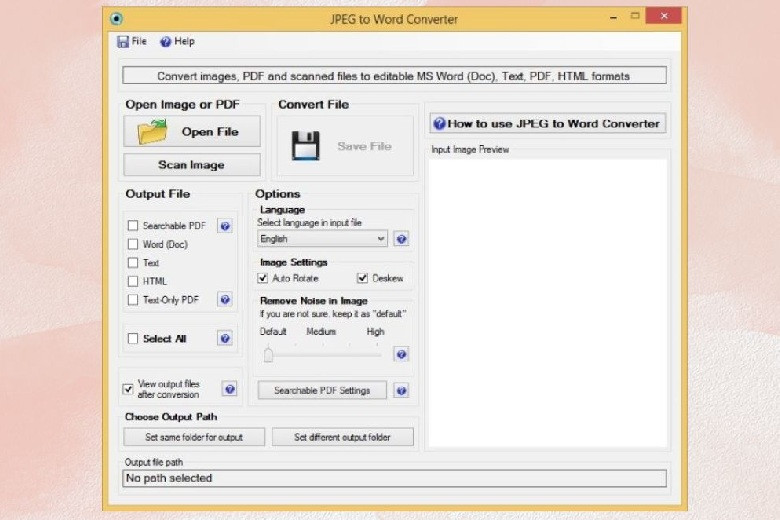The height and width of the screenshot is (520, 780).
Task: Click the floppy disk Save File icon
Action: pos(305,146)
